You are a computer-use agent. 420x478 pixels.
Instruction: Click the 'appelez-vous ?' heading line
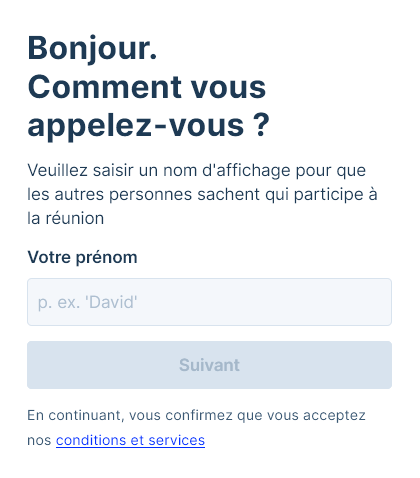point(148,126)
